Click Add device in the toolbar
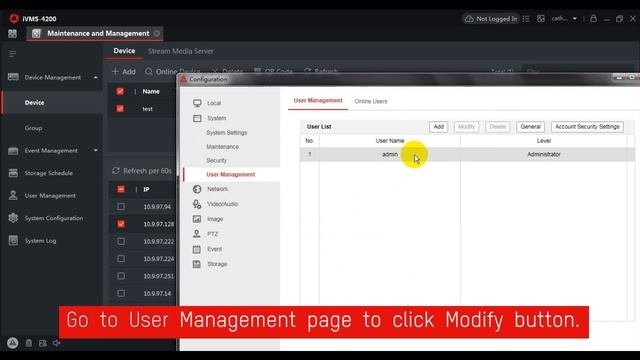The height and width of the screenshot is (360, 640). pos(124,71)
